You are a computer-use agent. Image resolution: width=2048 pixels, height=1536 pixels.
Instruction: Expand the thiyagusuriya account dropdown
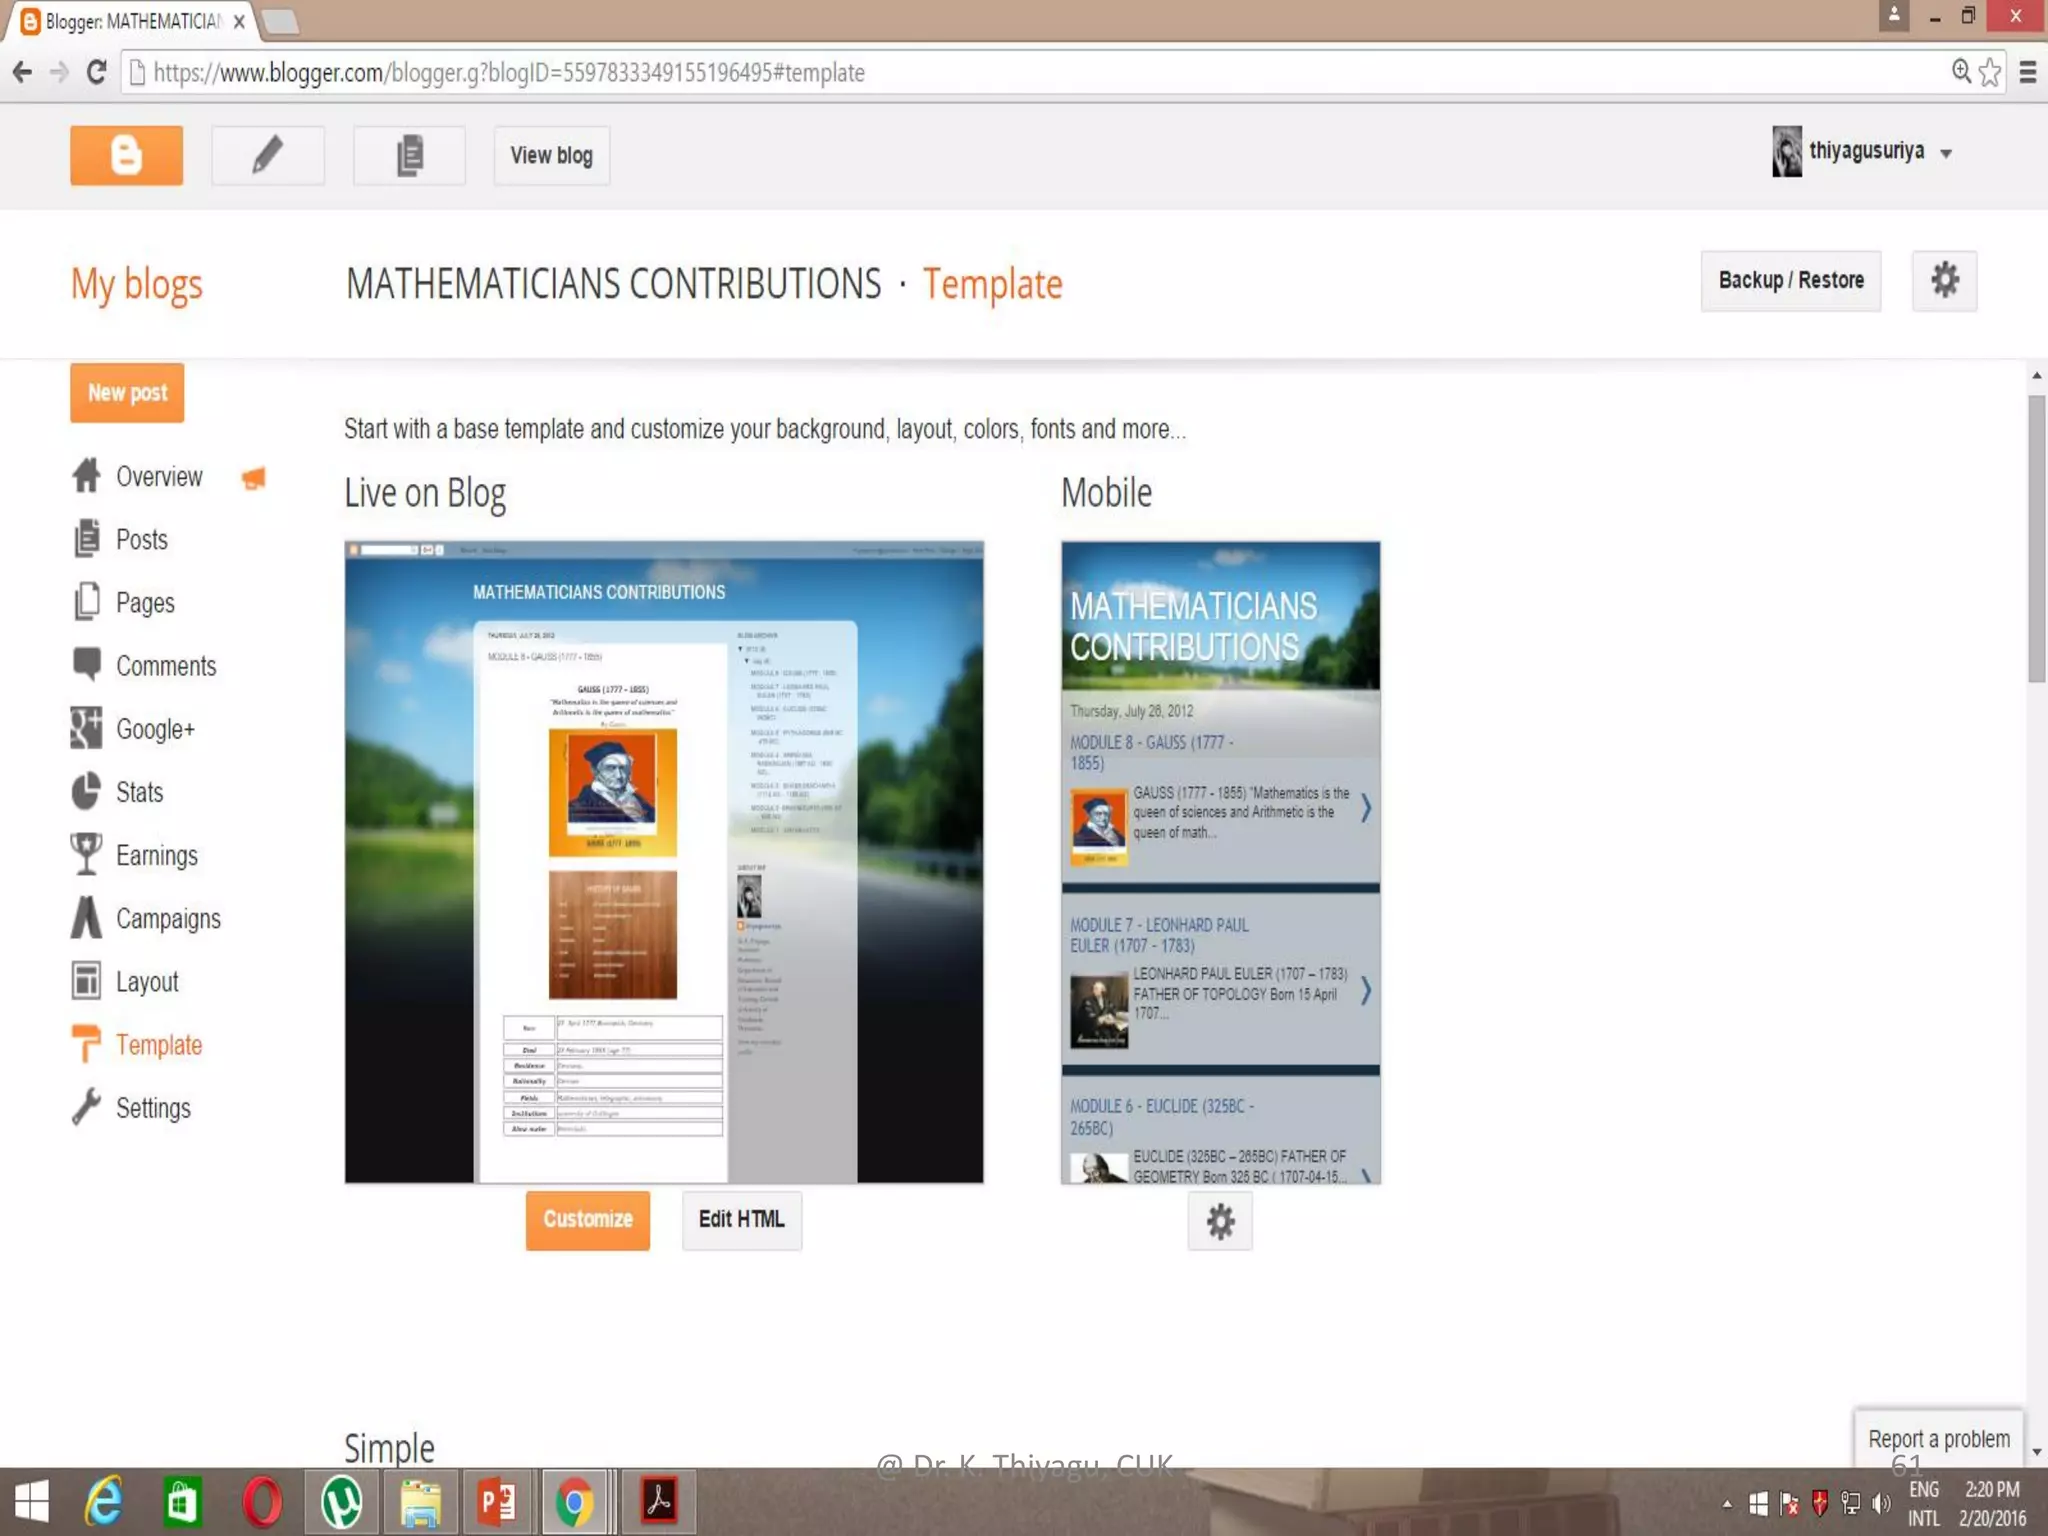pyautogui.click(x=1946, y=154)
